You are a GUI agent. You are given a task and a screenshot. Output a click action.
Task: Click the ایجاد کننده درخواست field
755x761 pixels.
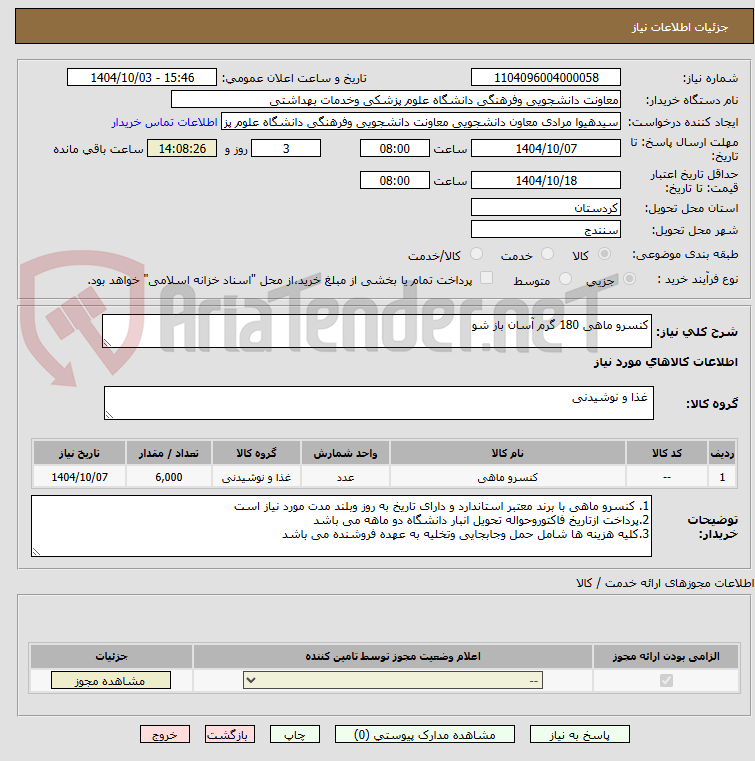tap(421, 122)
